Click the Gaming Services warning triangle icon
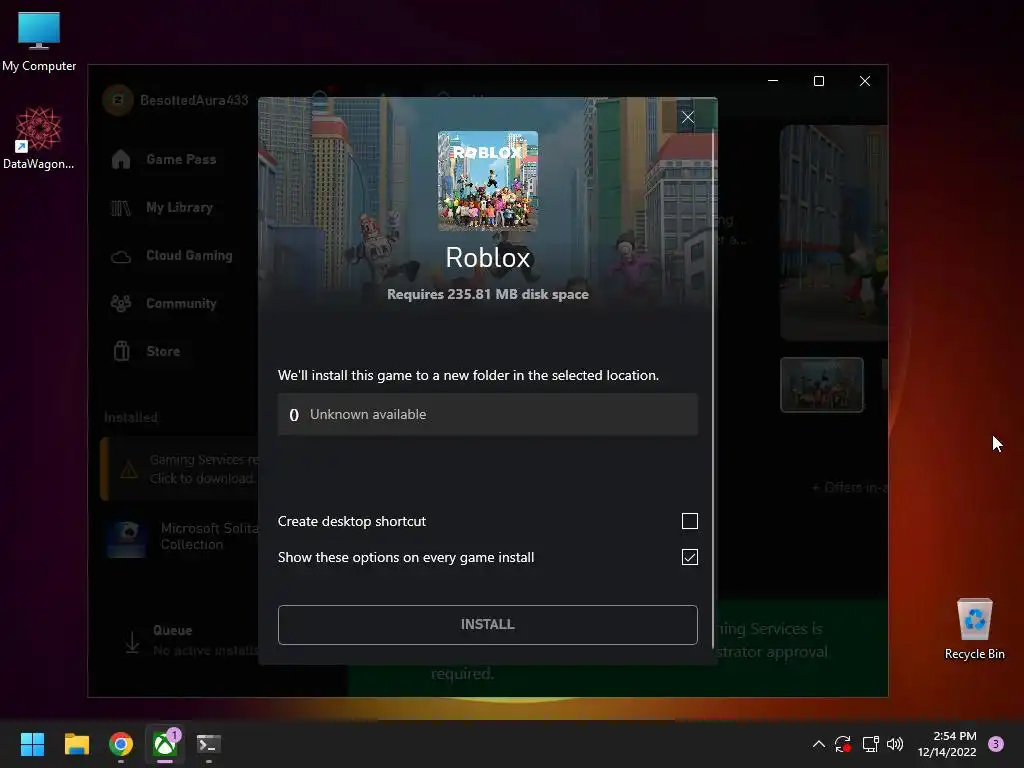Screen dimensions: 1024x768 [x=129, y=470]
